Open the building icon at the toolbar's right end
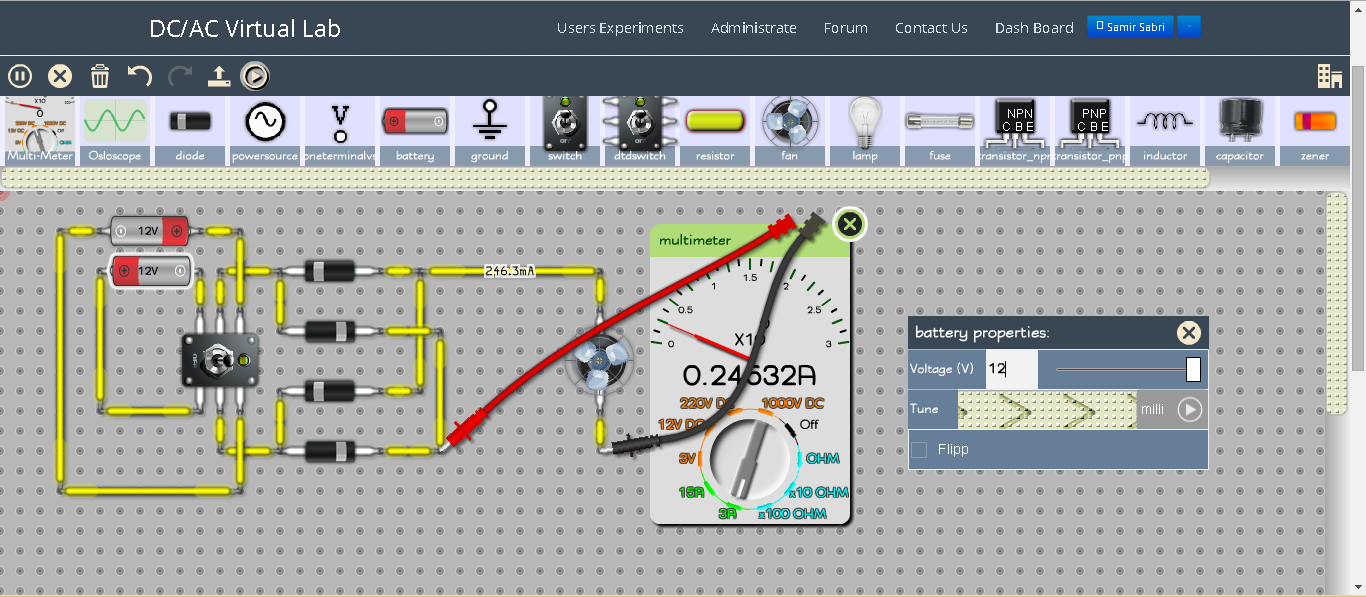The width and height of the screenshot is (1366, 597). pyautogui.click(x=1329, y=77)
